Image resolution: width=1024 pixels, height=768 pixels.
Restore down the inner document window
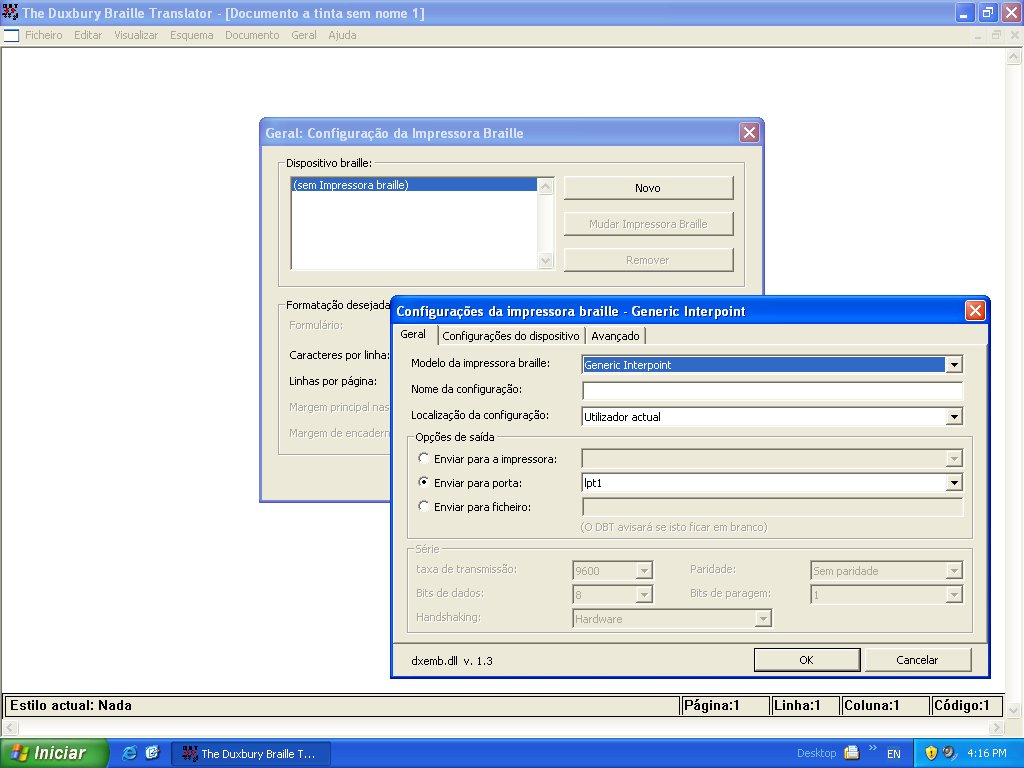coord(996,35)
